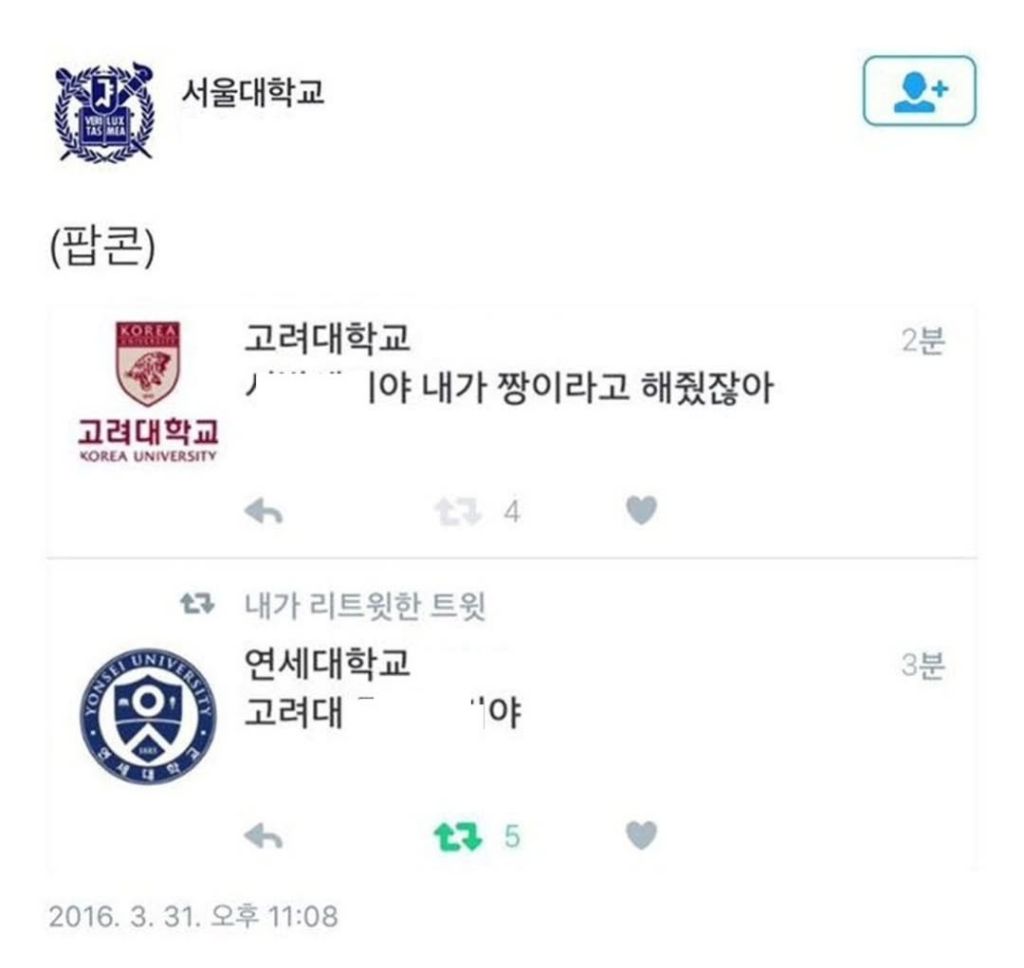Reply to 연세대학교 tweet

click(263, 835)
